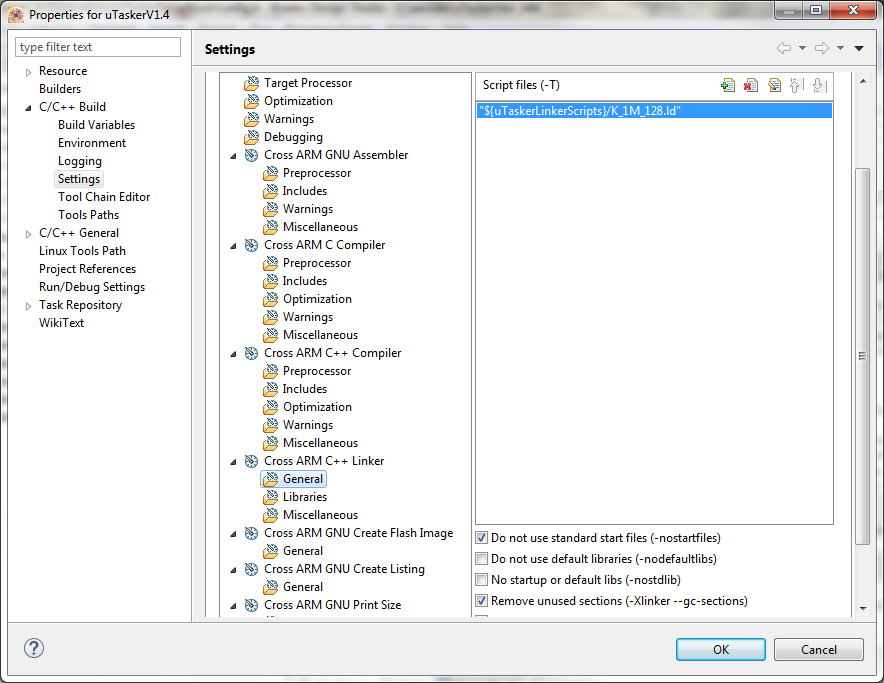Open back history dropdown arrow
Image resolution: width=884 pixels, height=683 pixels.
tap(802, 49)
